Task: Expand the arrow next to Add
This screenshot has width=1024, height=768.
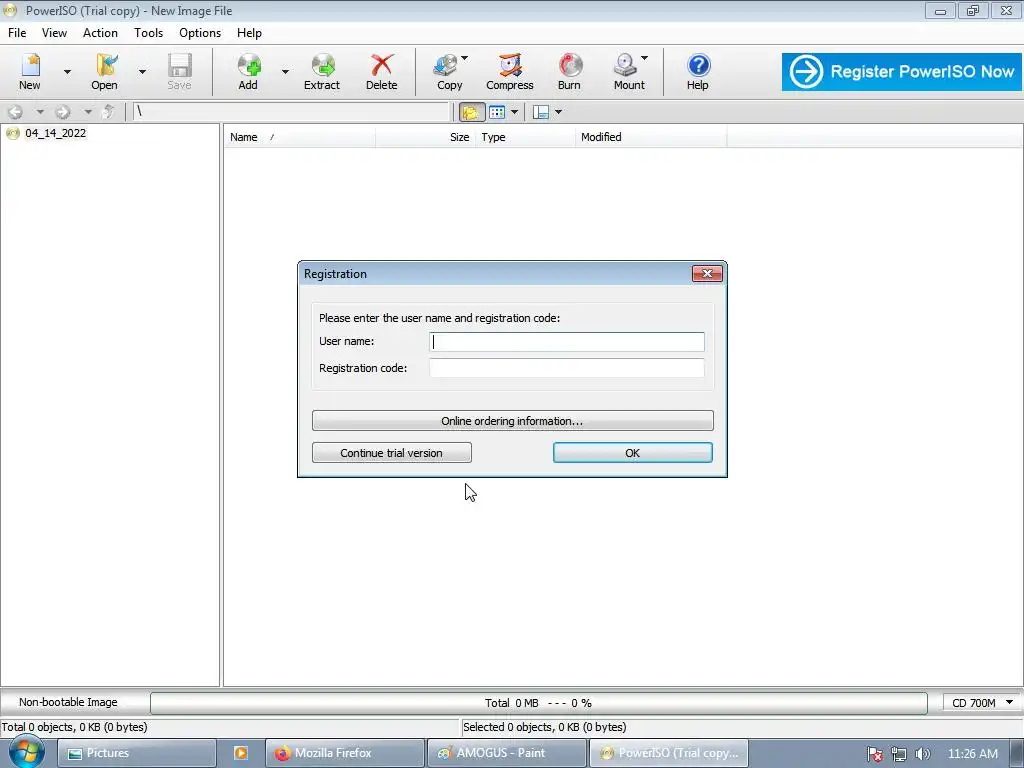Action: pos(285,72)
